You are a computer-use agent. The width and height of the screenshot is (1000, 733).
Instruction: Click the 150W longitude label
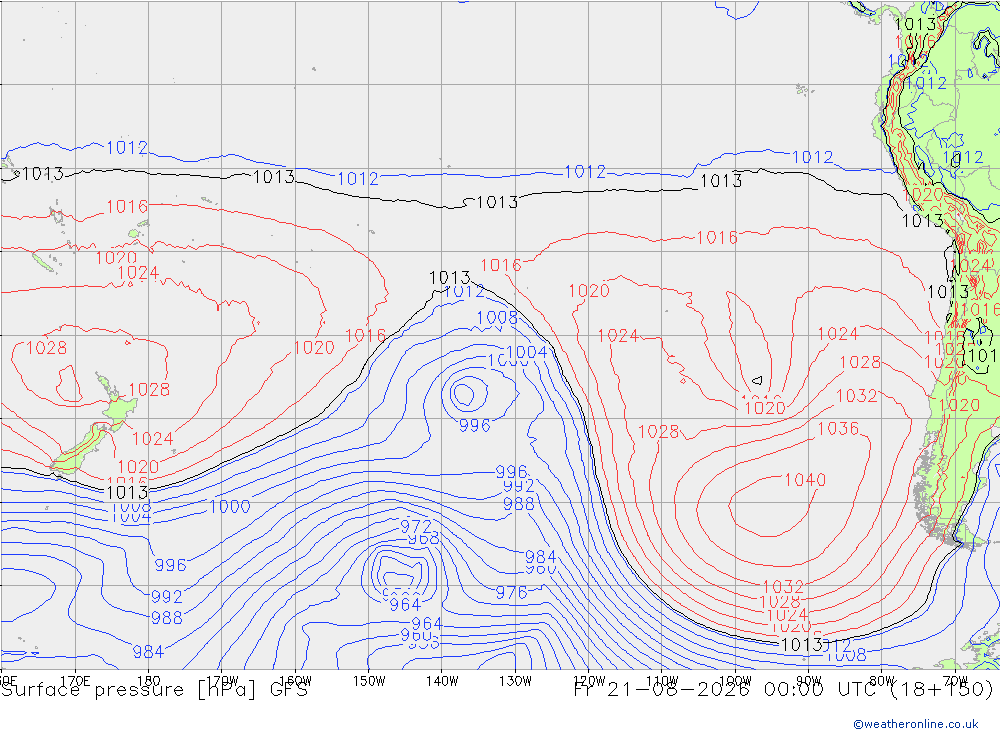point(369,681)
